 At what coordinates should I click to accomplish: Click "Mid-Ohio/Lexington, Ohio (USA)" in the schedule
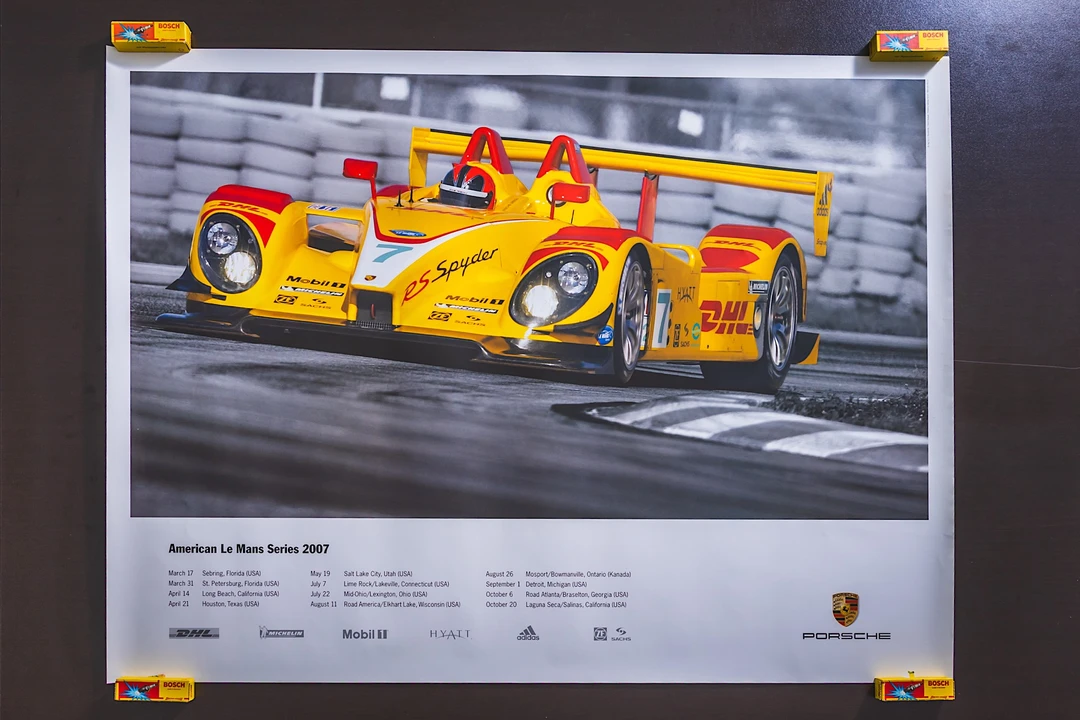[386, 594]
